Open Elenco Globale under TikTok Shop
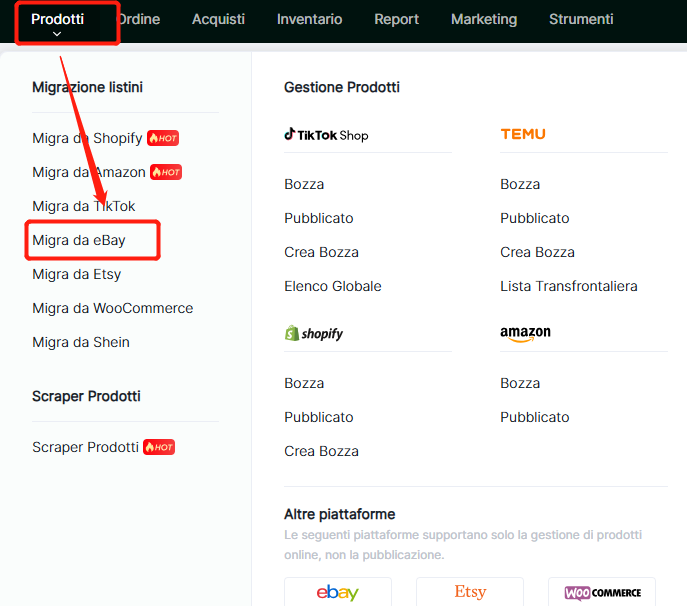The height and width of the screenshot is (606, 687). click(x=333, y=286)
